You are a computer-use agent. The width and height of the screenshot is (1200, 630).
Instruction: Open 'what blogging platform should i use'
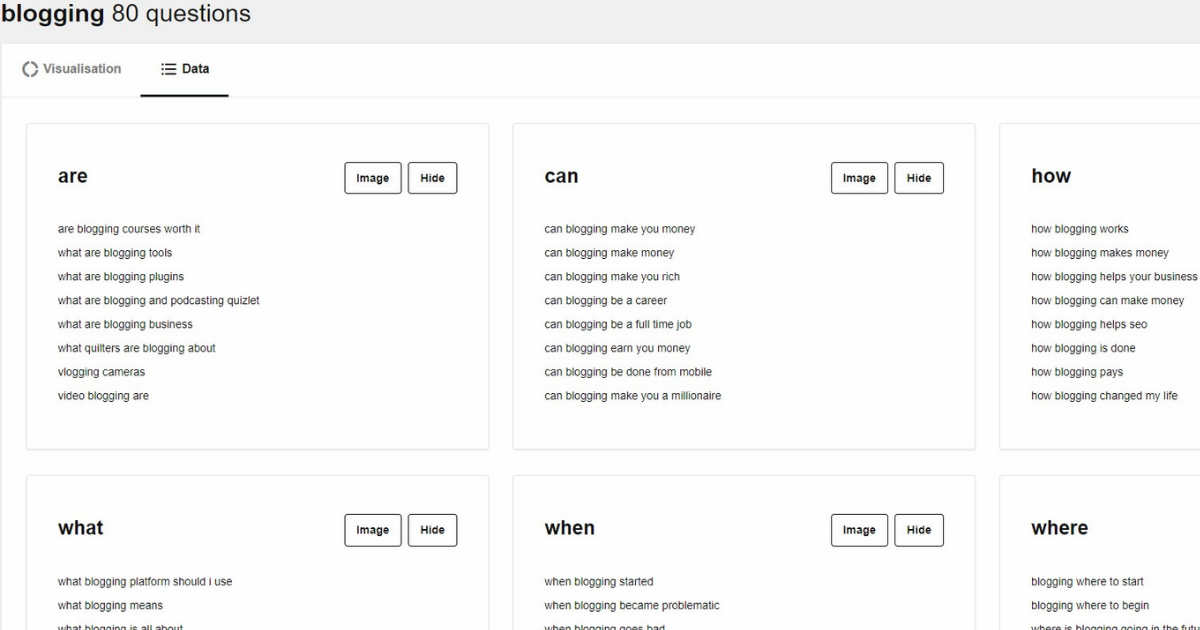coord(145,582)
